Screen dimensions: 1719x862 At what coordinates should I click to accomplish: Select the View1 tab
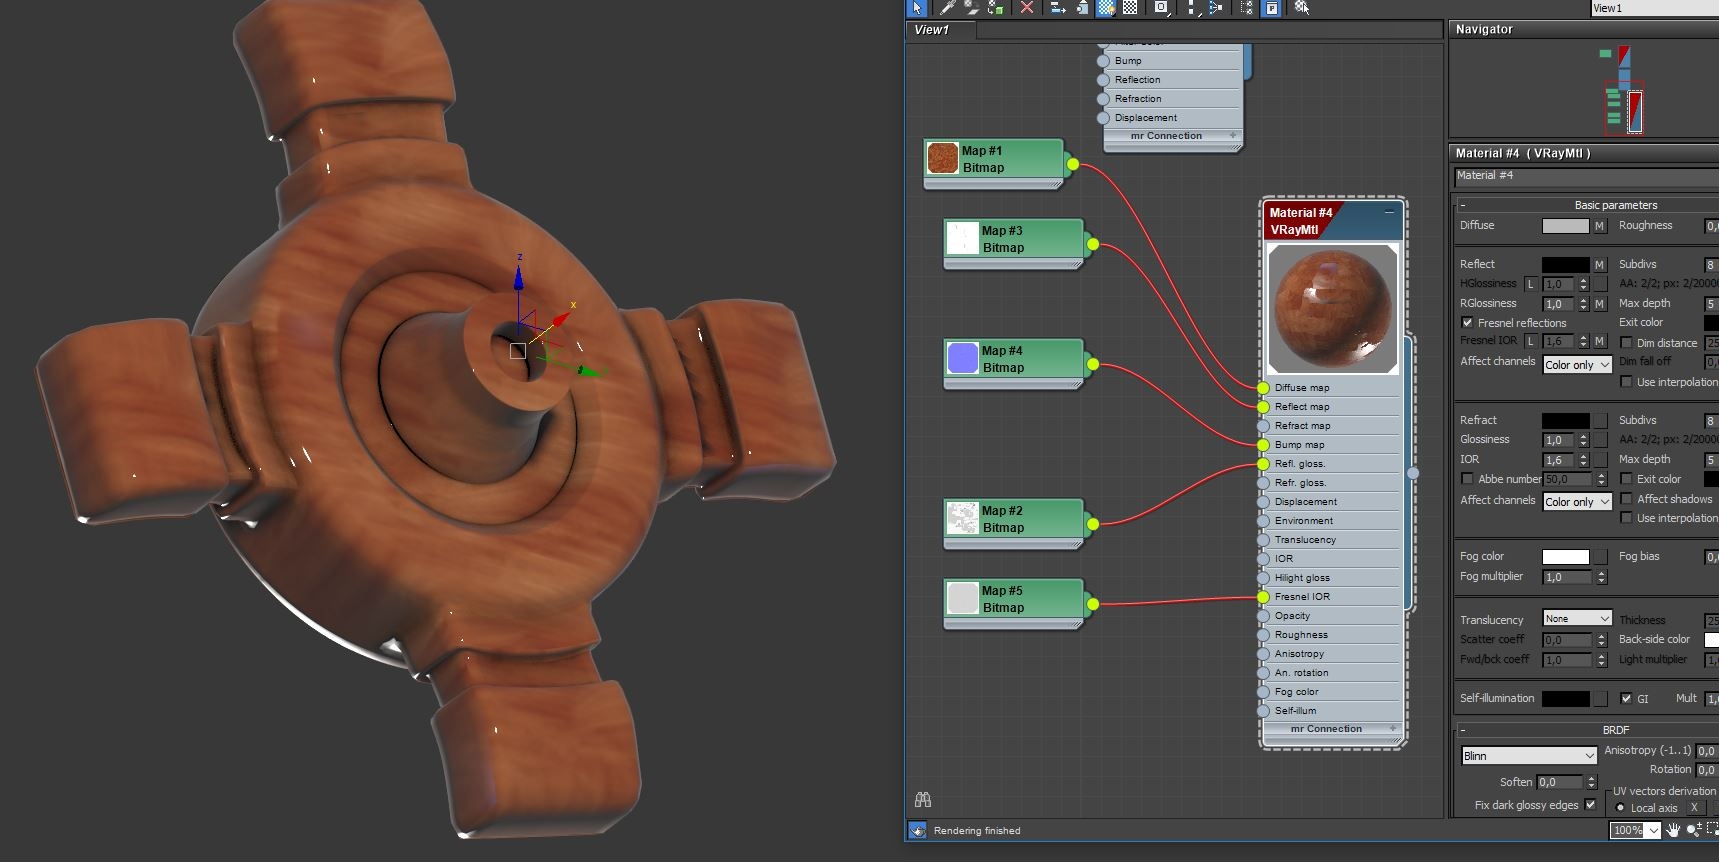931,30
